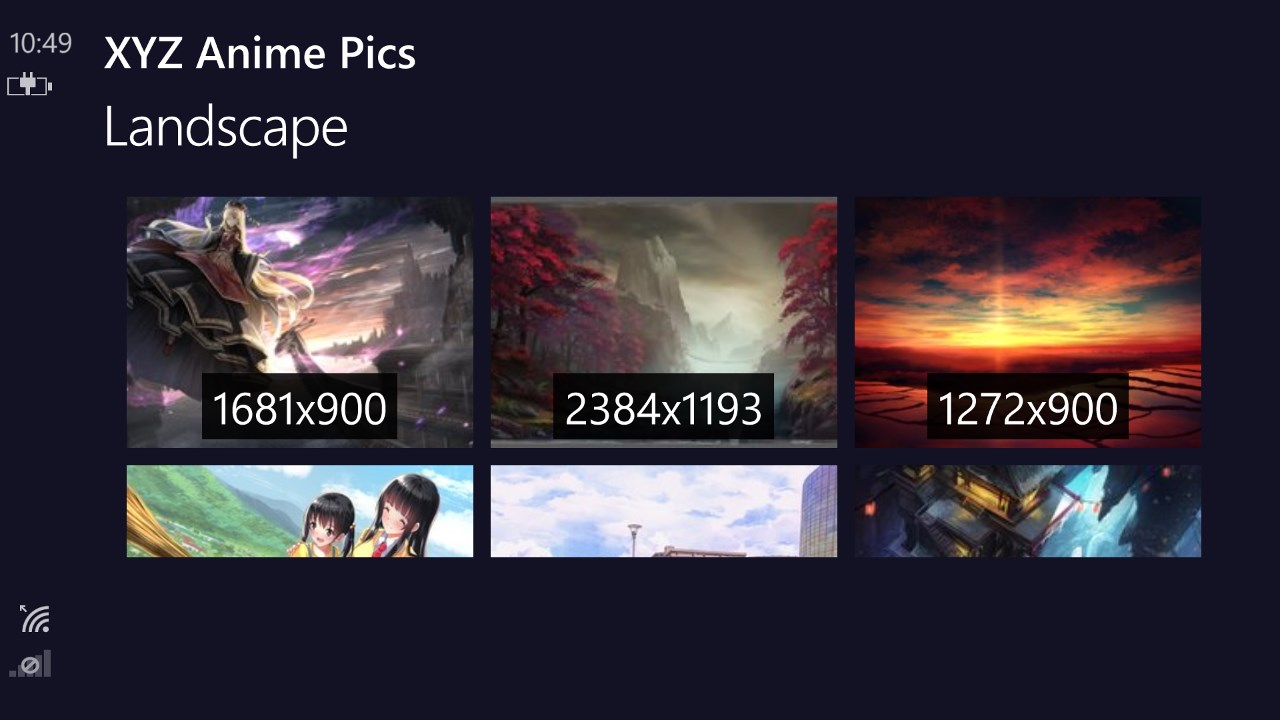Open the lantern-lit night building wallpaper
This screenshot has height=720, width=1280.
coord(1028,511)
